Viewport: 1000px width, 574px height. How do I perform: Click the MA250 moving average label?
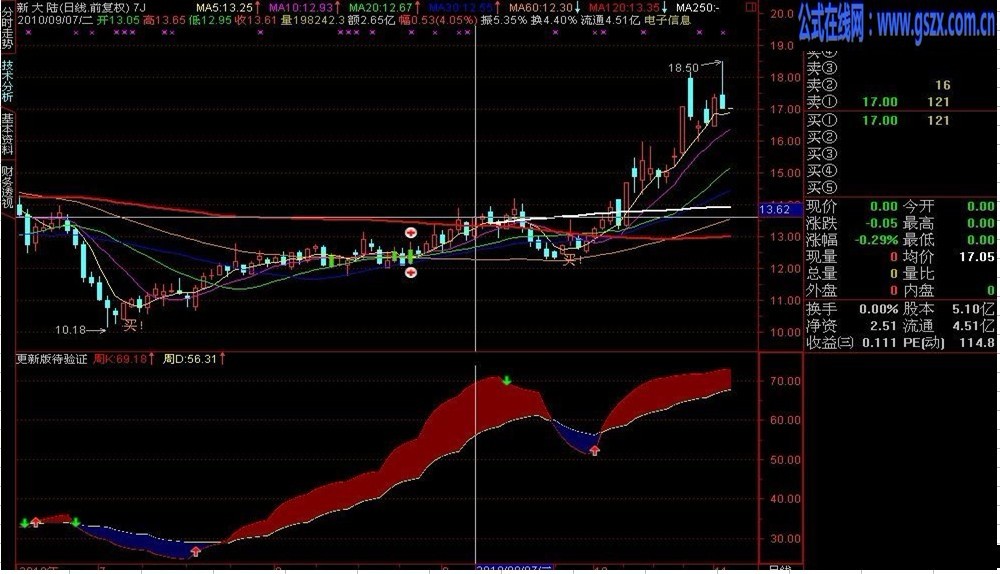[698, 8]
